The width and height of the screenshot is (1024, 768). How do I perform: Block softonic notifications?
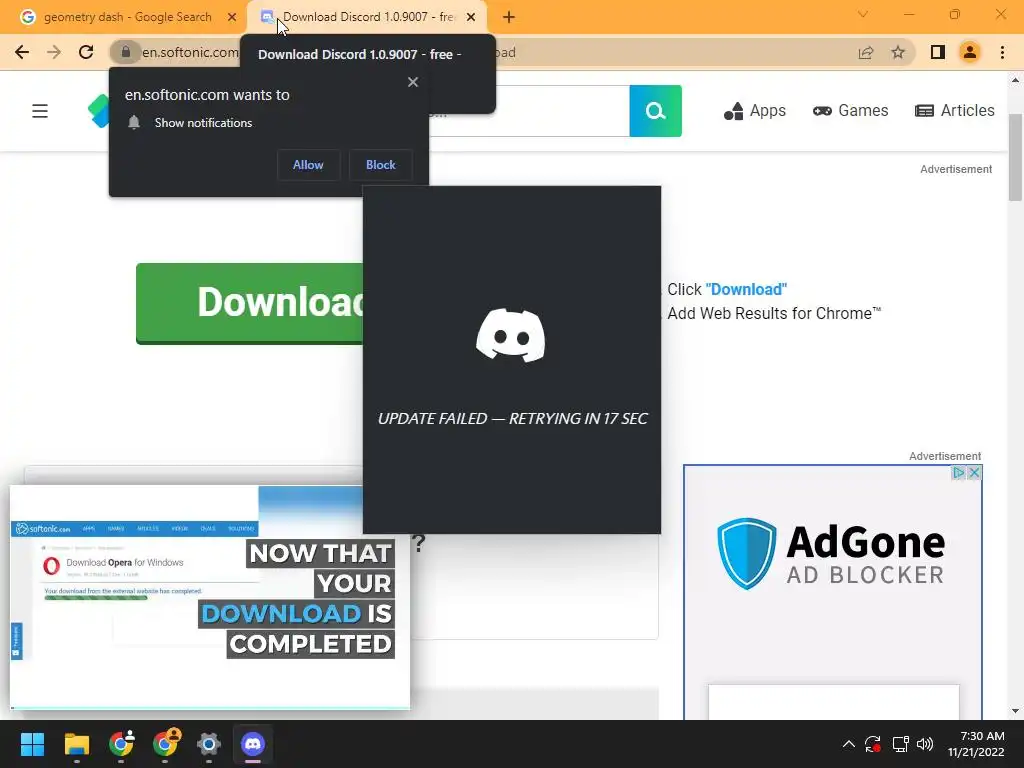381,165
